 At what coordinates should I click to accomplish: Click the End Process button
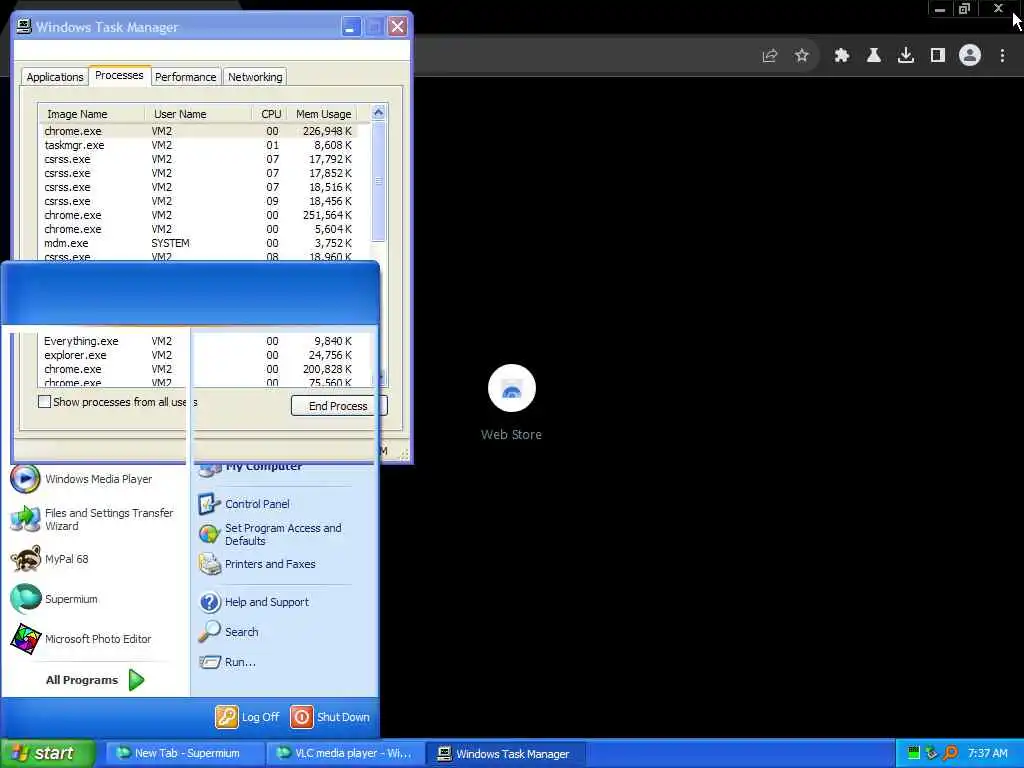coord(338,406)
